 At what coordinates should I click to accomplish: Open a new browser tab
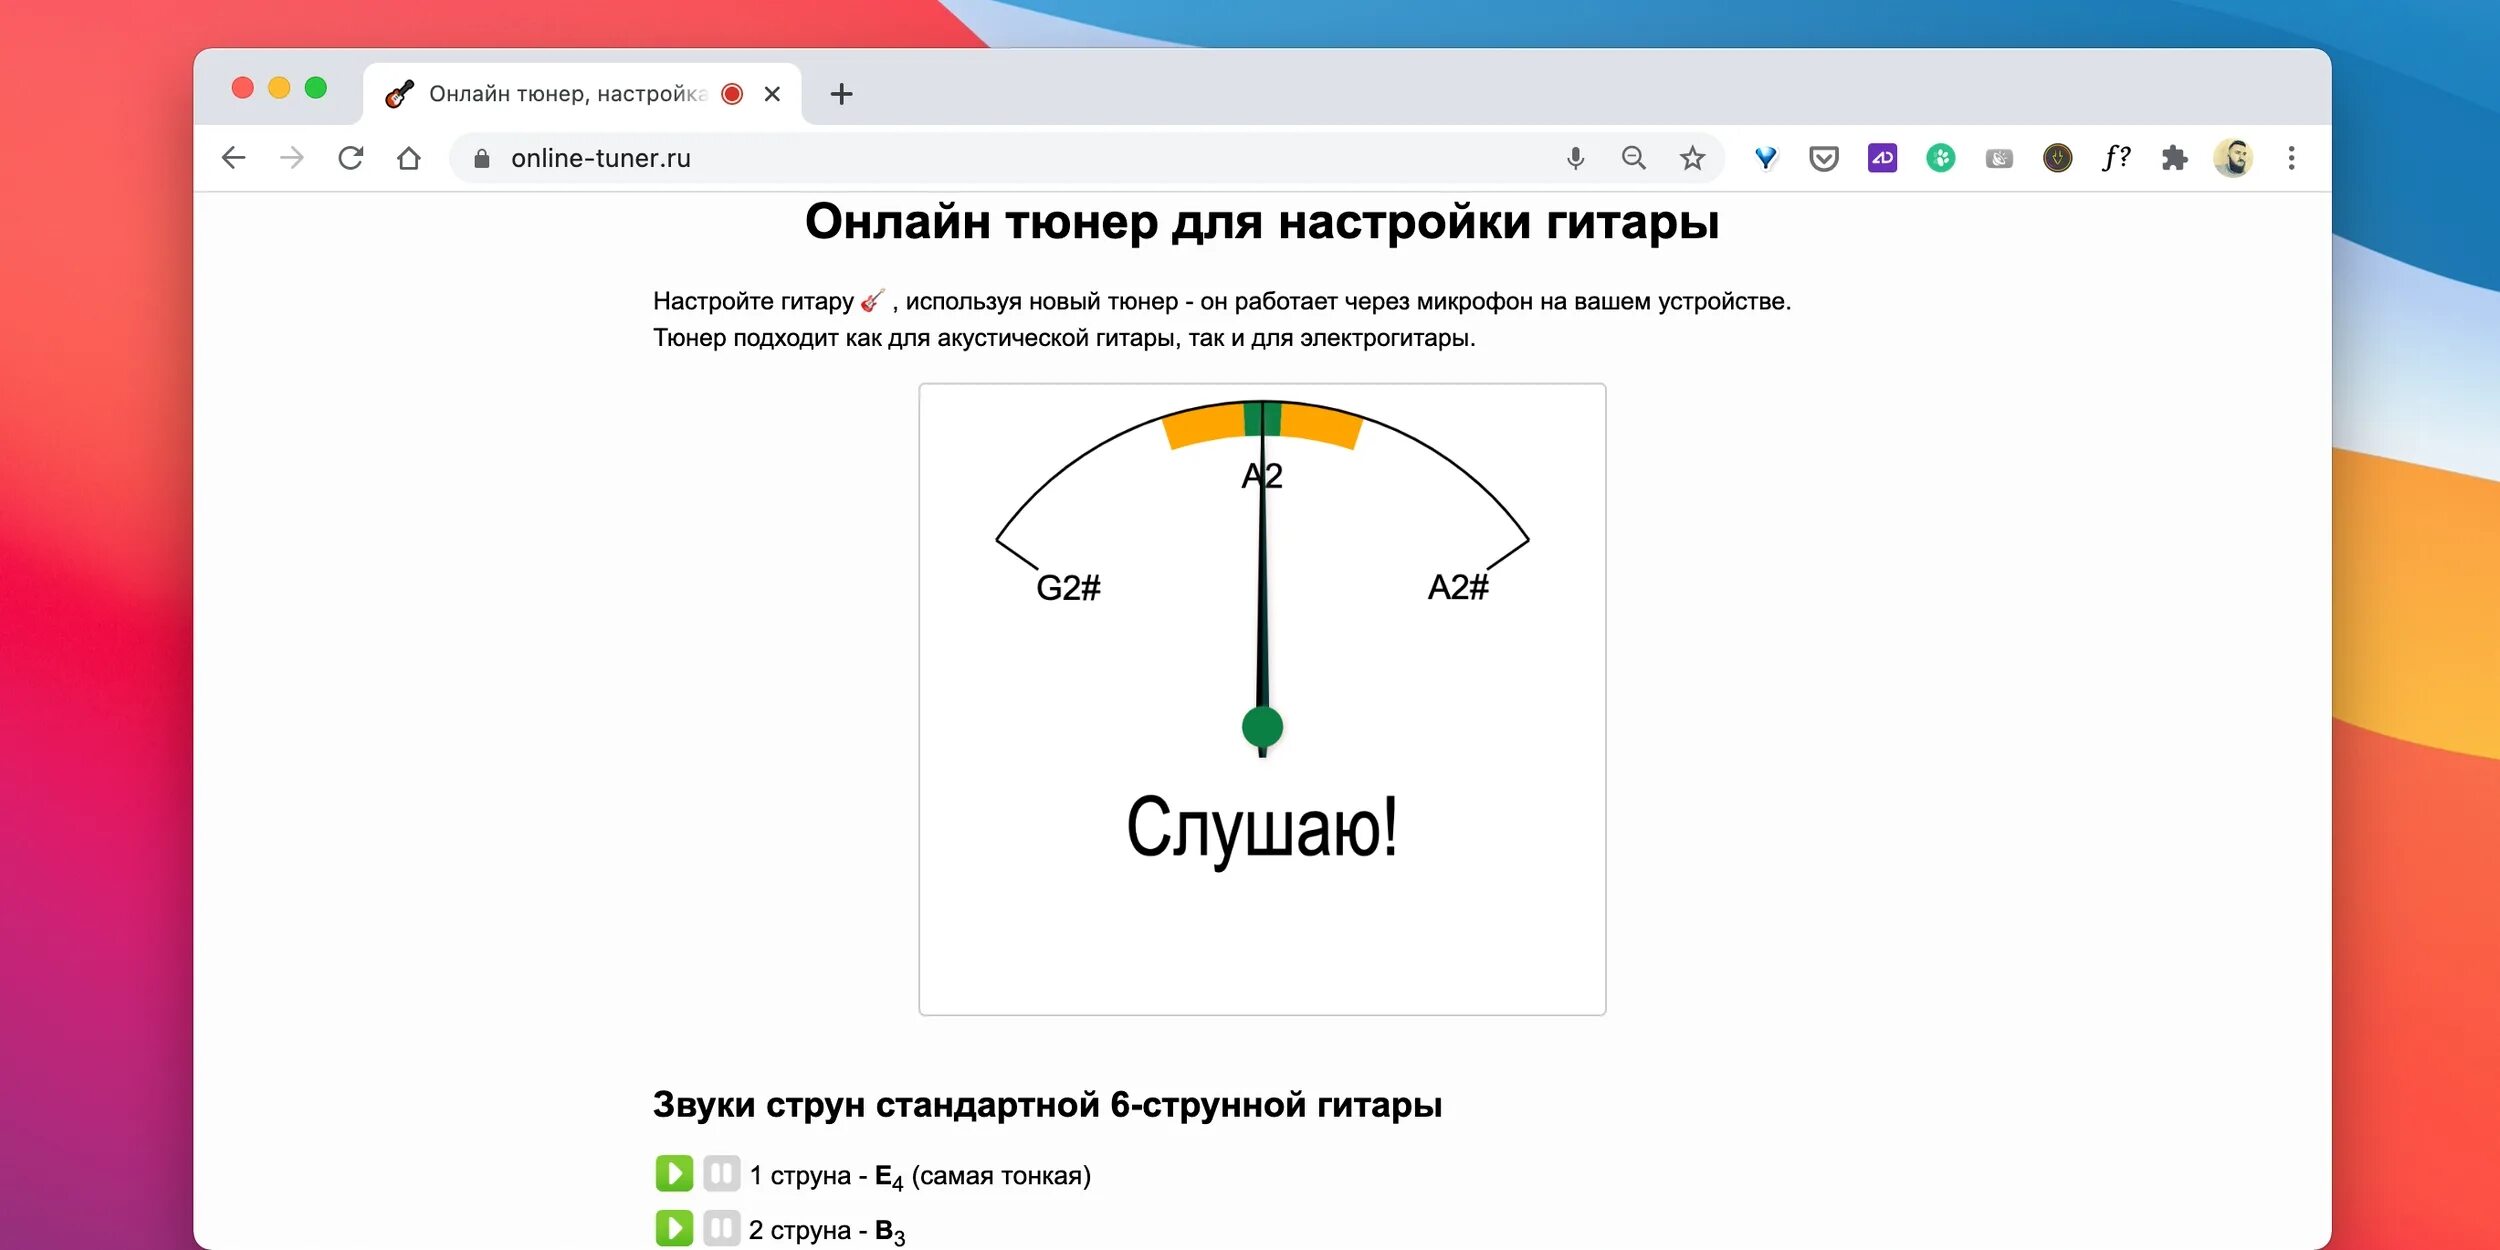[841, 94]
